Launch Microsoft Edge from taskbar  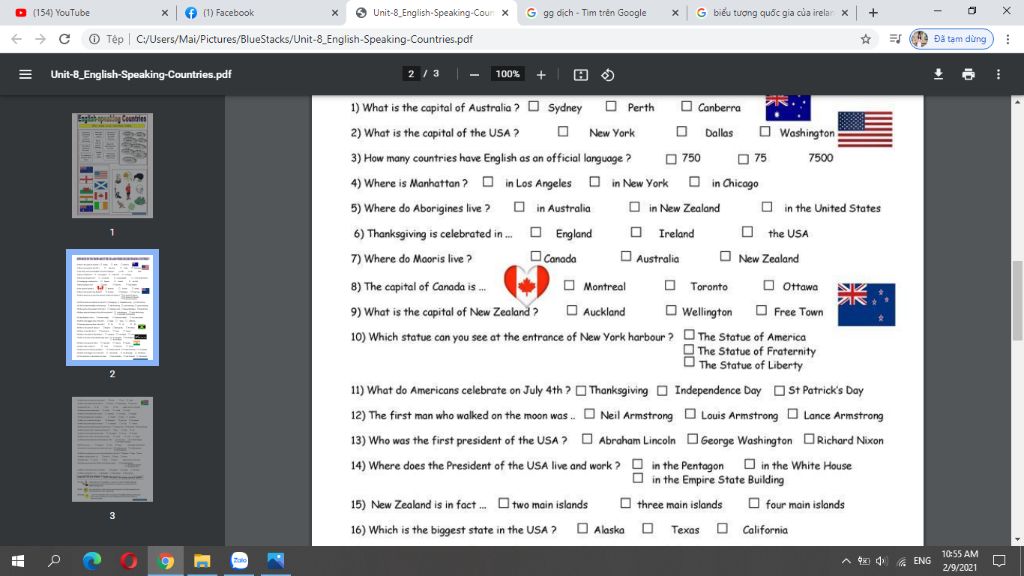pyautogui.click(x=92, y=560)
